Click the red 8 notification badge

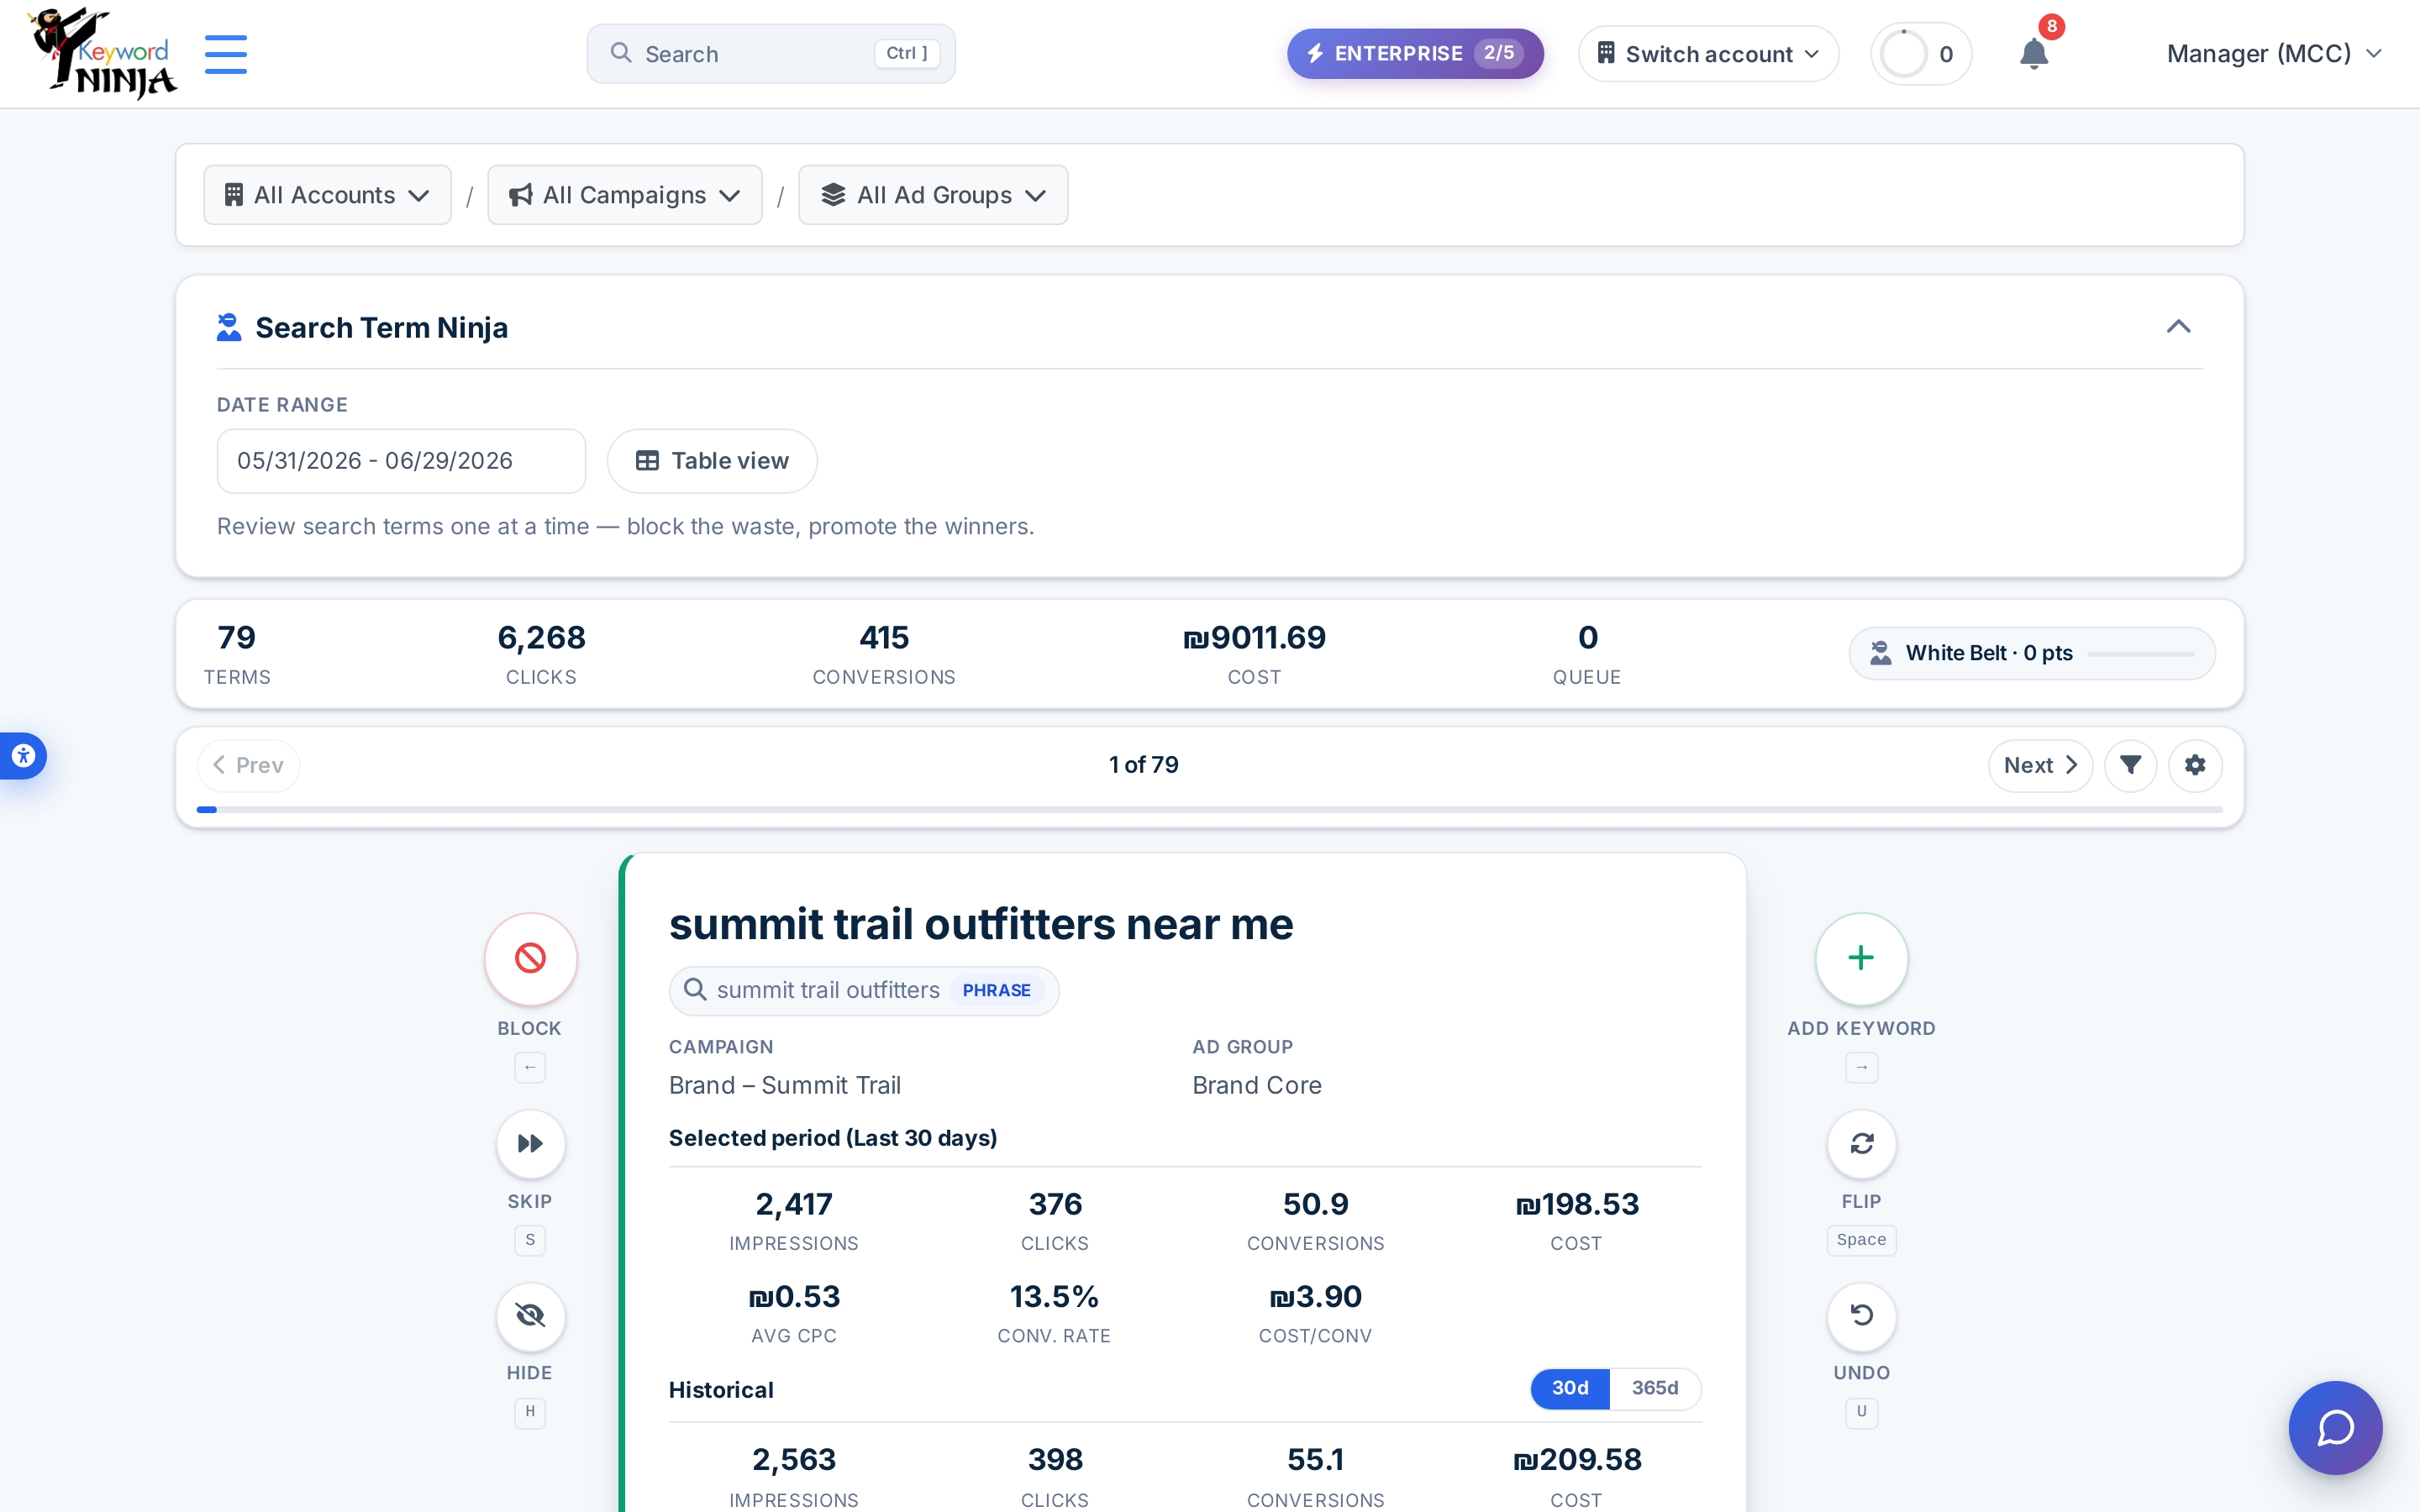point(2051,26)
